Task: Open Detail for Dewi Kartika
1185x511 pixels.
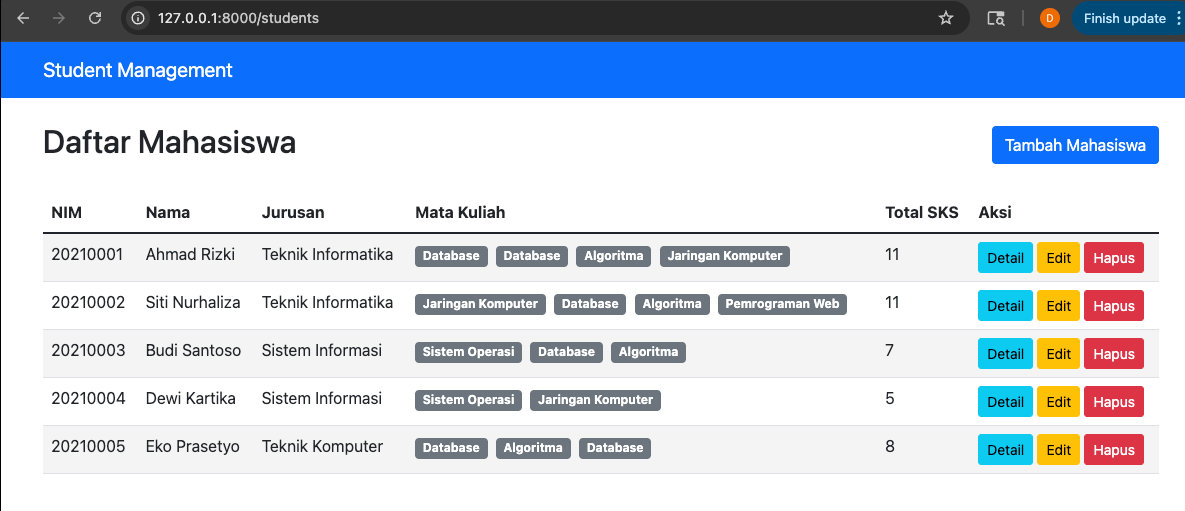Action: click(1005, 401)
